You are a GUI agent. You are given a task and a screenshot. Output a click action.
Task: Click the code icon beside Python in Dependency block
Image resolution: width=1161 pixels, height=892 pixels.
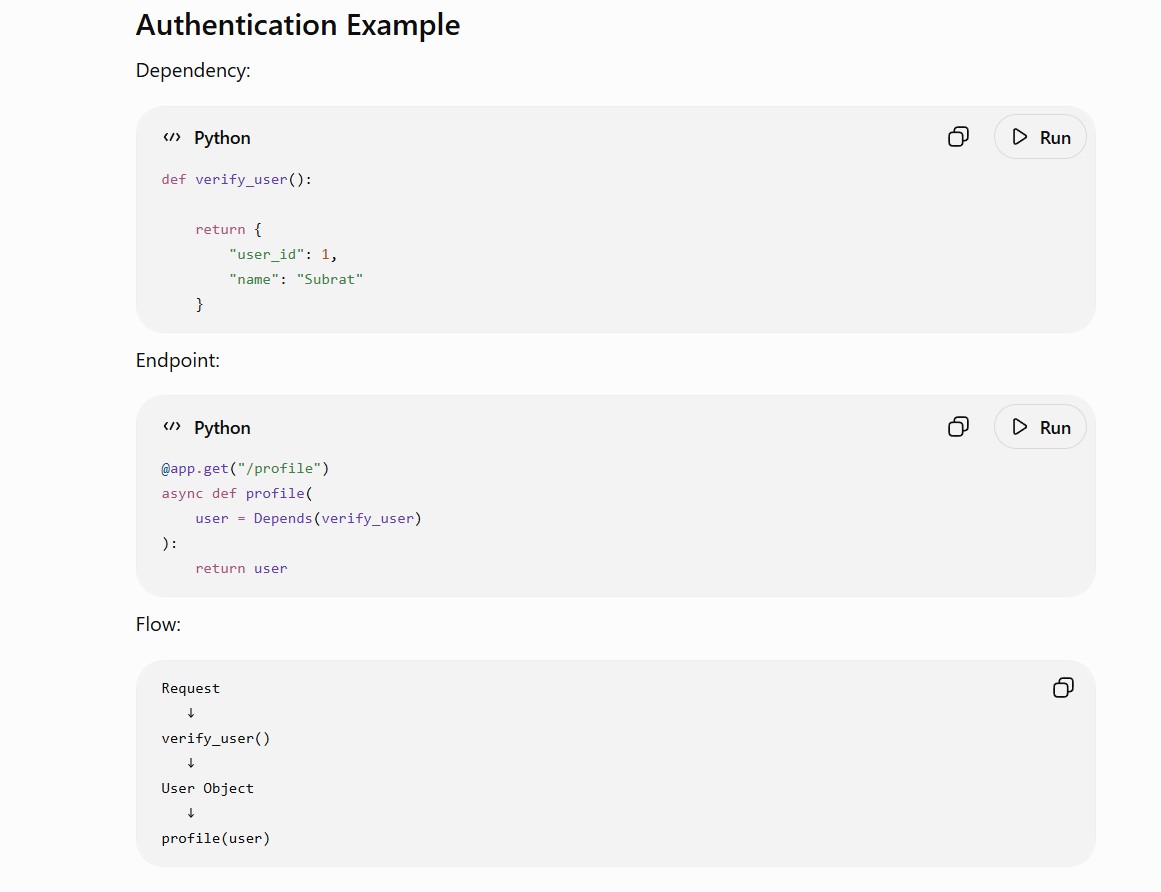click(x=172, y=138)
